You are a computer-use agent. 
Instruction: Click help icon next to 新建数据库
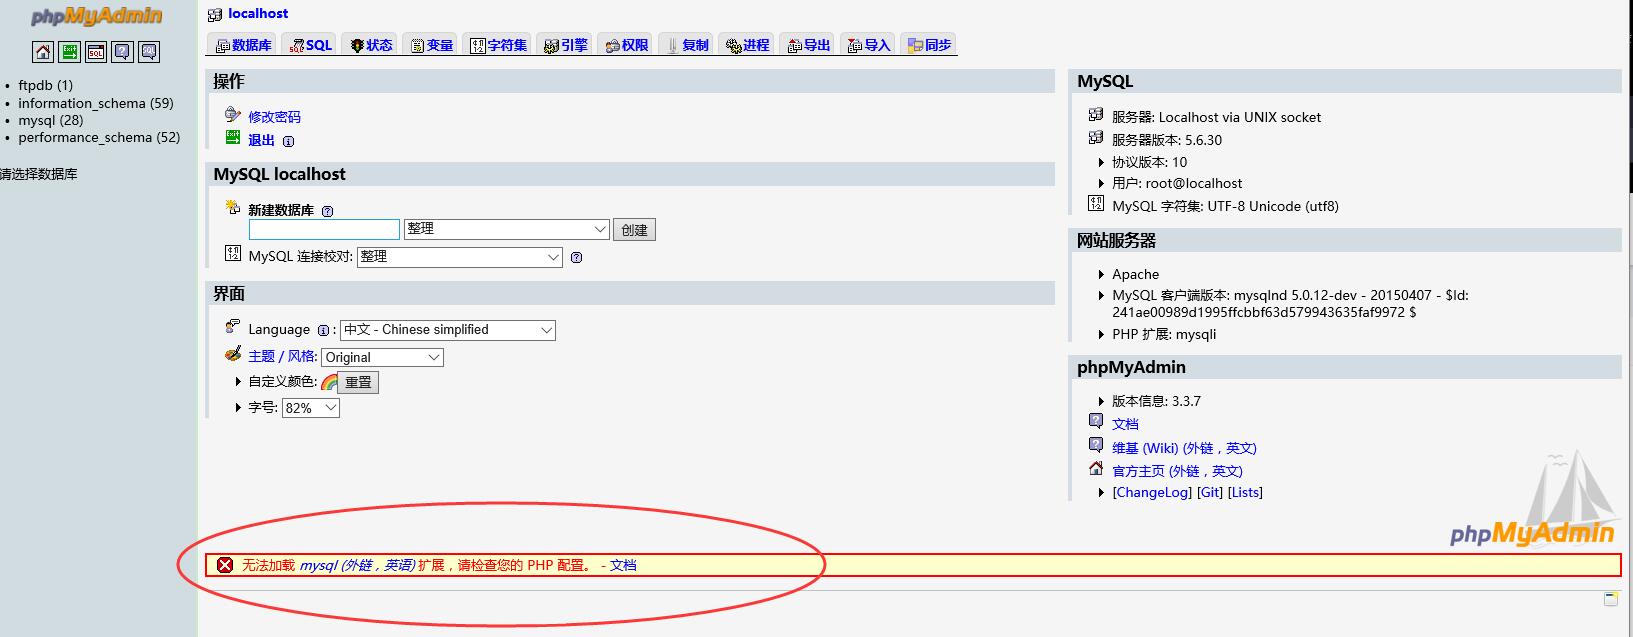click(327, 211)
